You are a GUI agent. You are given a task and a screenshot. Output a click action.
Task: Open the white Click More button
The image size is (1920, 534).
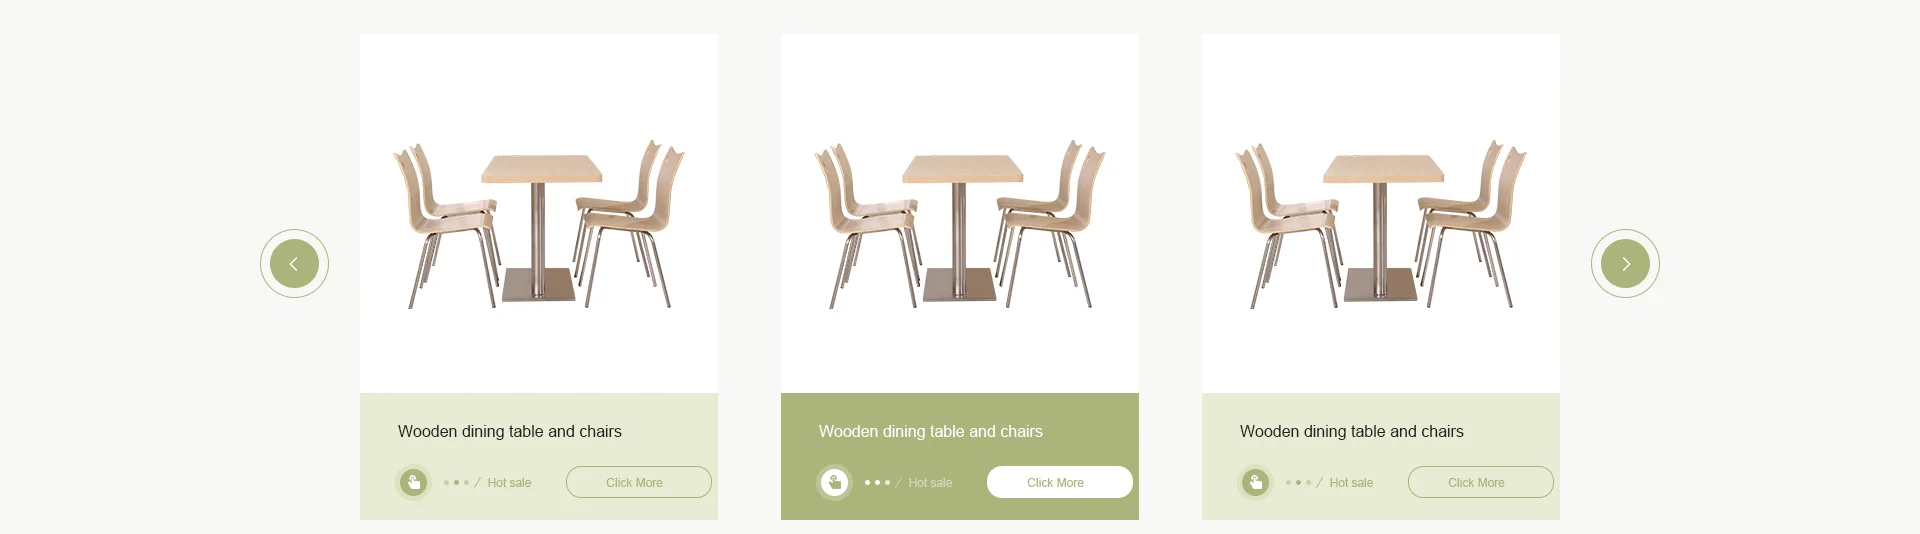tap(1060, 482)
